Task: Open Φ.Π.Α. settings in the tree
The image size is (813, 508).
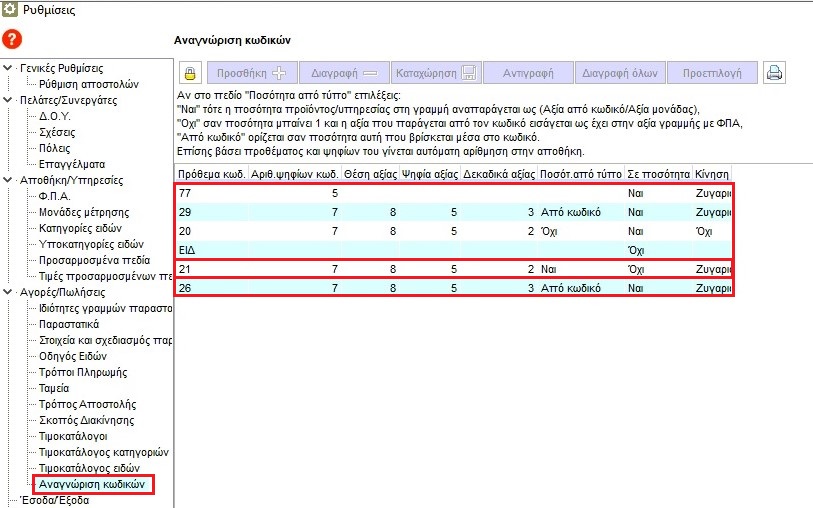Action: (54, 196)
